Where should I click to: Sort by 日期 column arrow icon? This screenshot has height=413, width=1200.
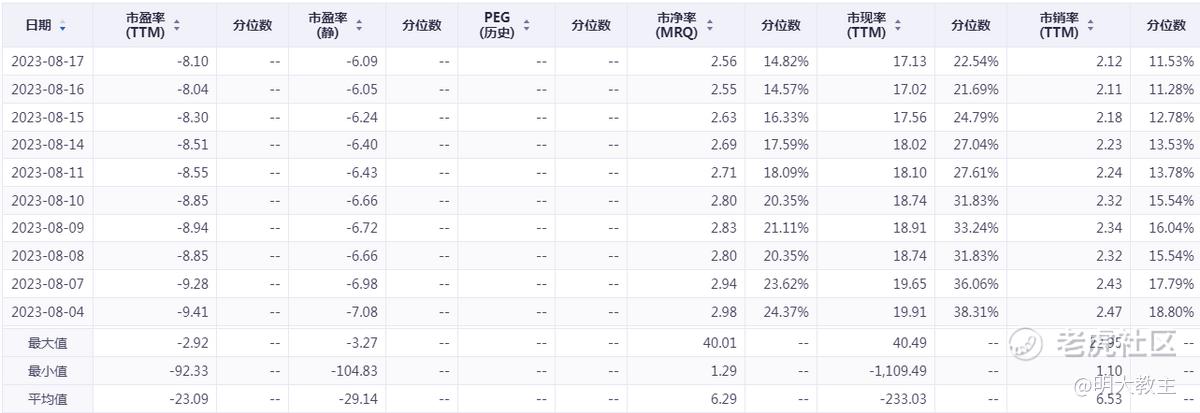63,26
